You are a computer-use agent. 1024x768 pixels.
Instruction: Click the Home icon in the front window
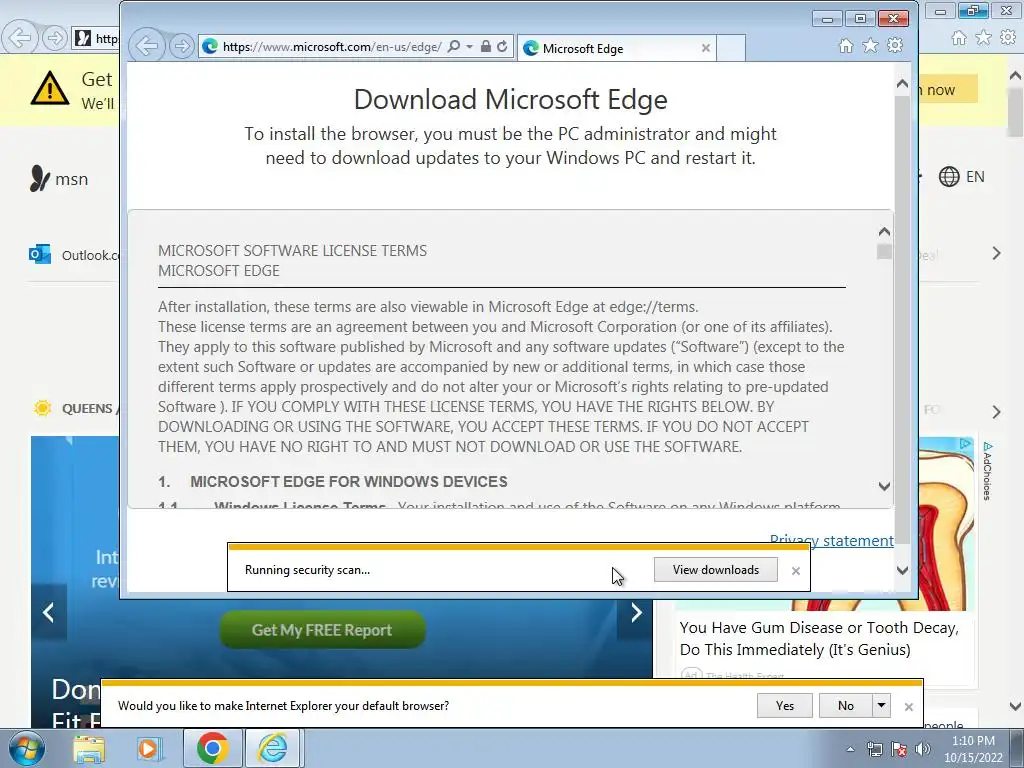[x=846, y=45]
